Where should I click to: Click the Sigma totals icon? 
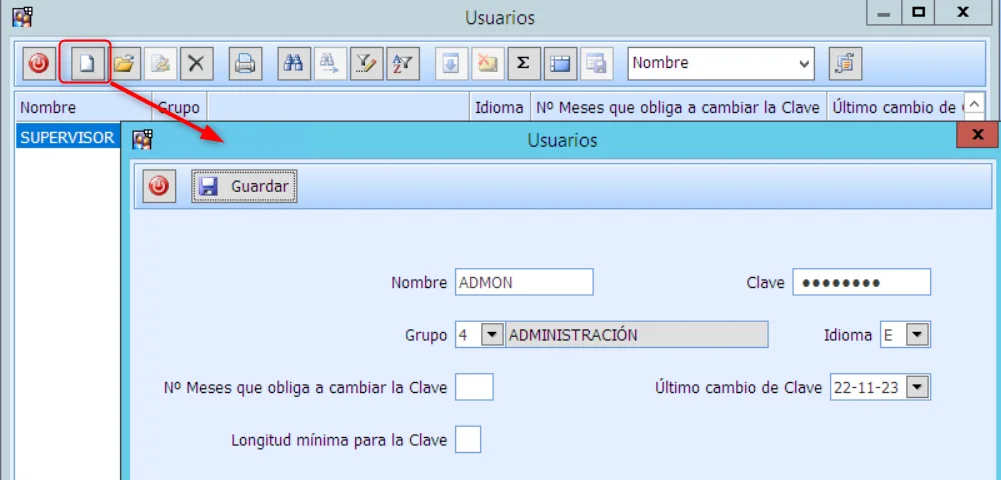point(522,63)
